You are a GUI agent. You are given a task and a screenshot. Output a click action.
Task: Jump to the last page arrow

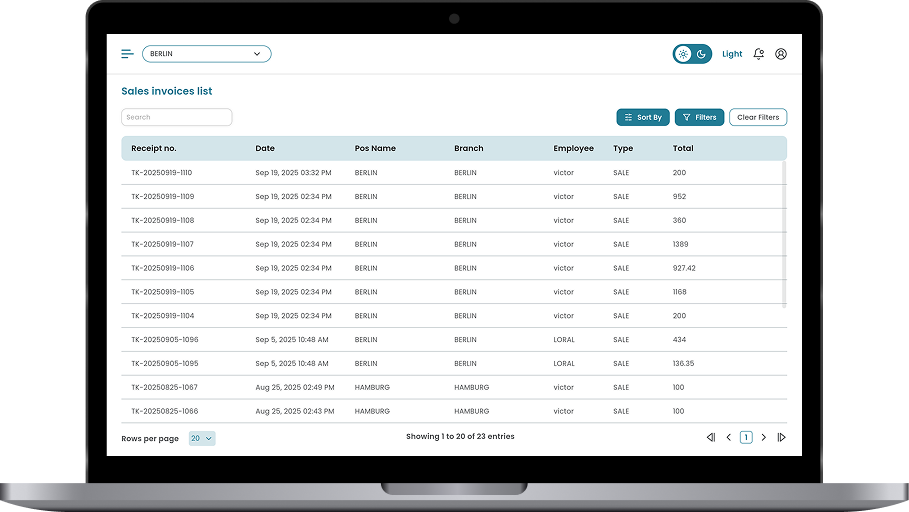[781, 437]
